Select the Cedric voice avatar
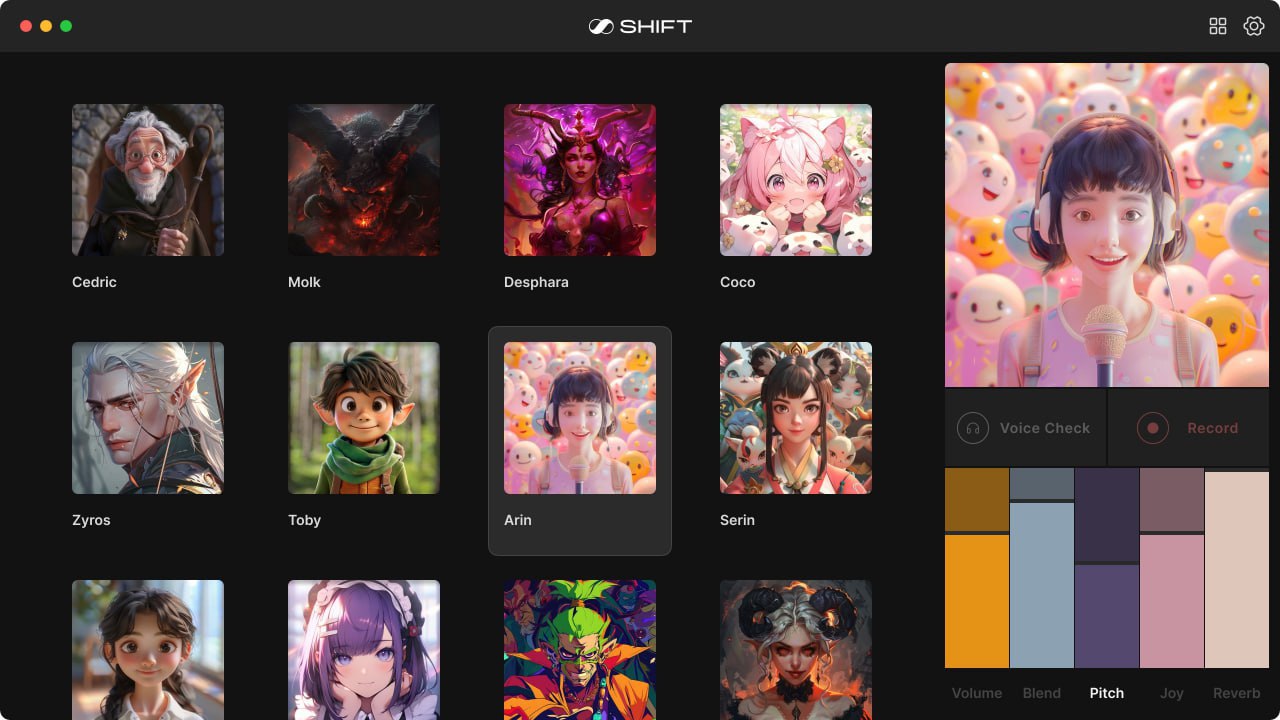1280x720 pixels. pyautogui.click(x=148, y=180)
